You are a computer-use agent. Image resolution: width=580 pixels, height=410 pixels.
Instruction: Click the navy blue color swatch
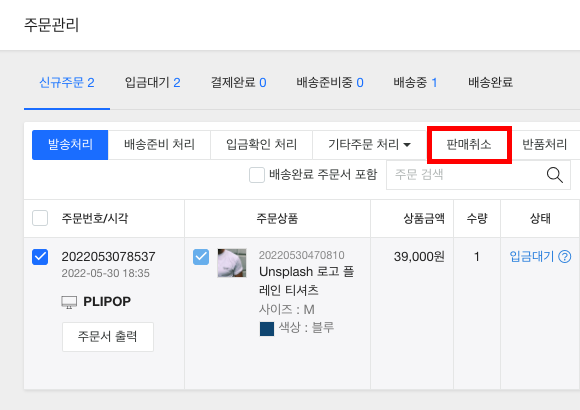[267, 329]
